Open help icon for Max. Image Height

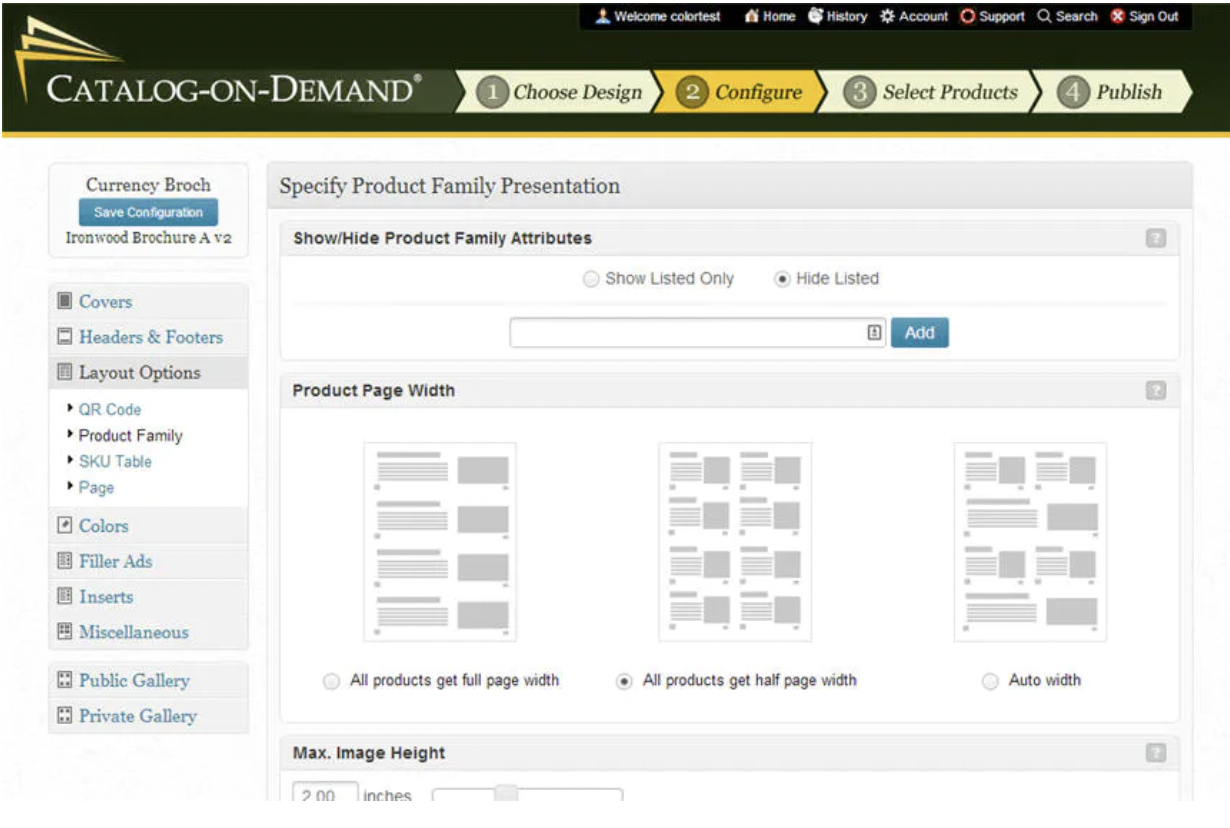[1156, 753]
